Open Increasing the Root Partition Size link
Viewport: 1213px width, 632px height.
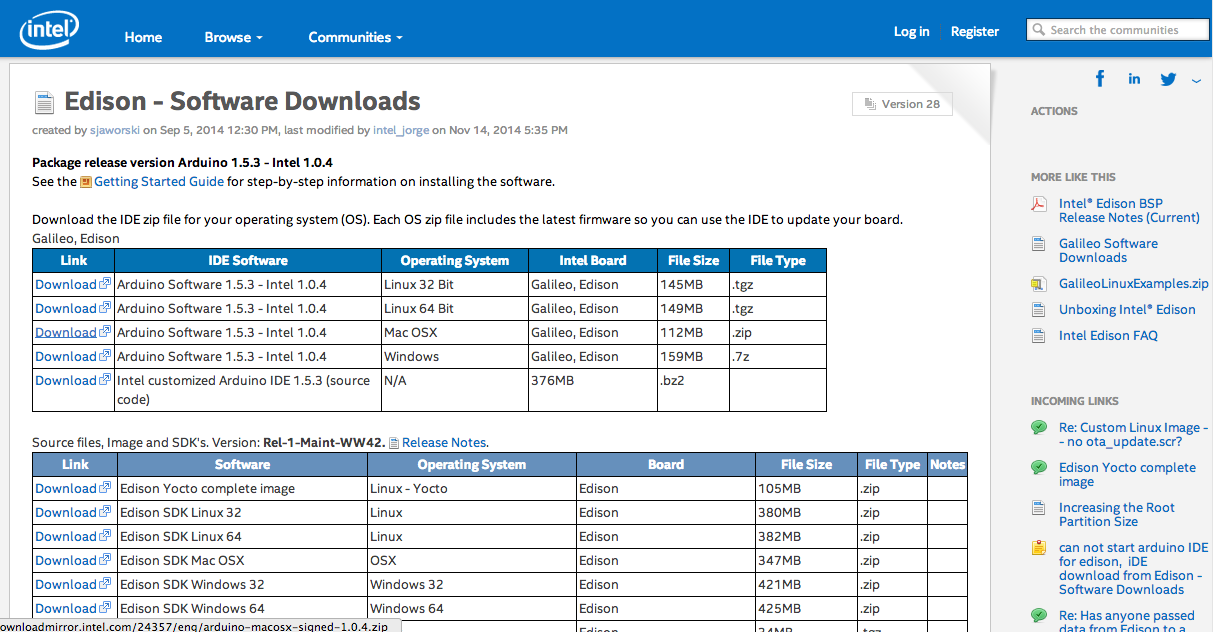pyautogui.click(x=1117, y=514)
